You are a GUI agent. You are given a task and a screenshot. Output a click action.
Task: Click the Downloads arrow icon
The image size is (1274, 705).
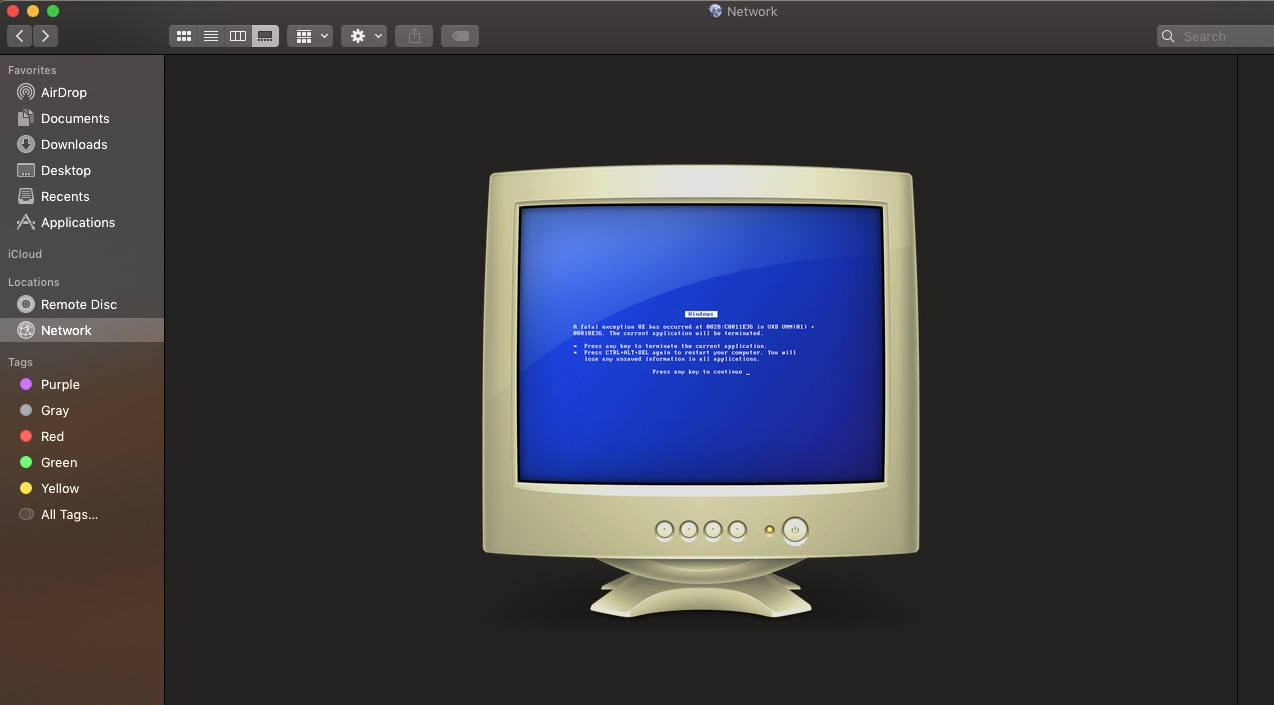click(x=26, y=144)
